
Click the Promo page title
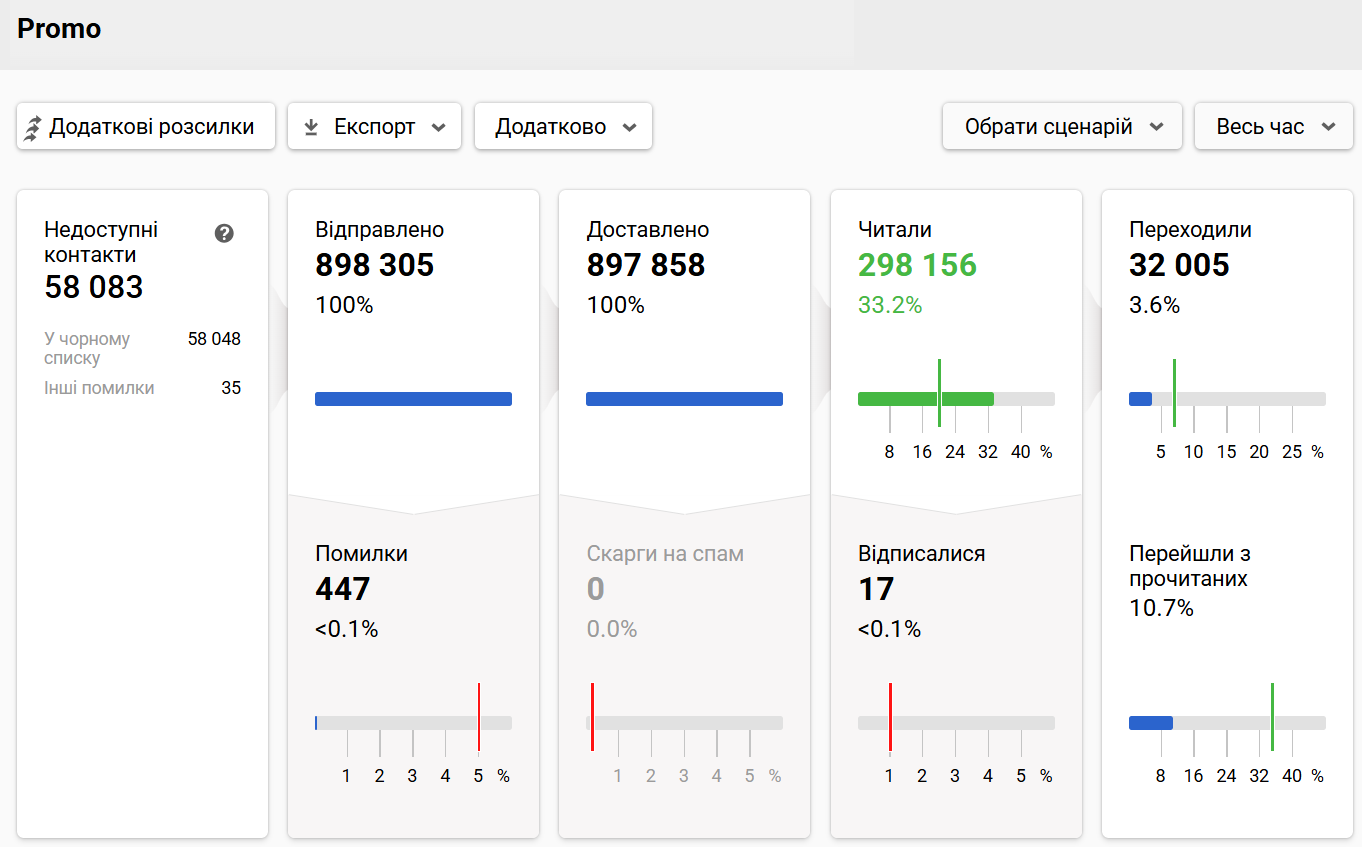tap(59, 28)
